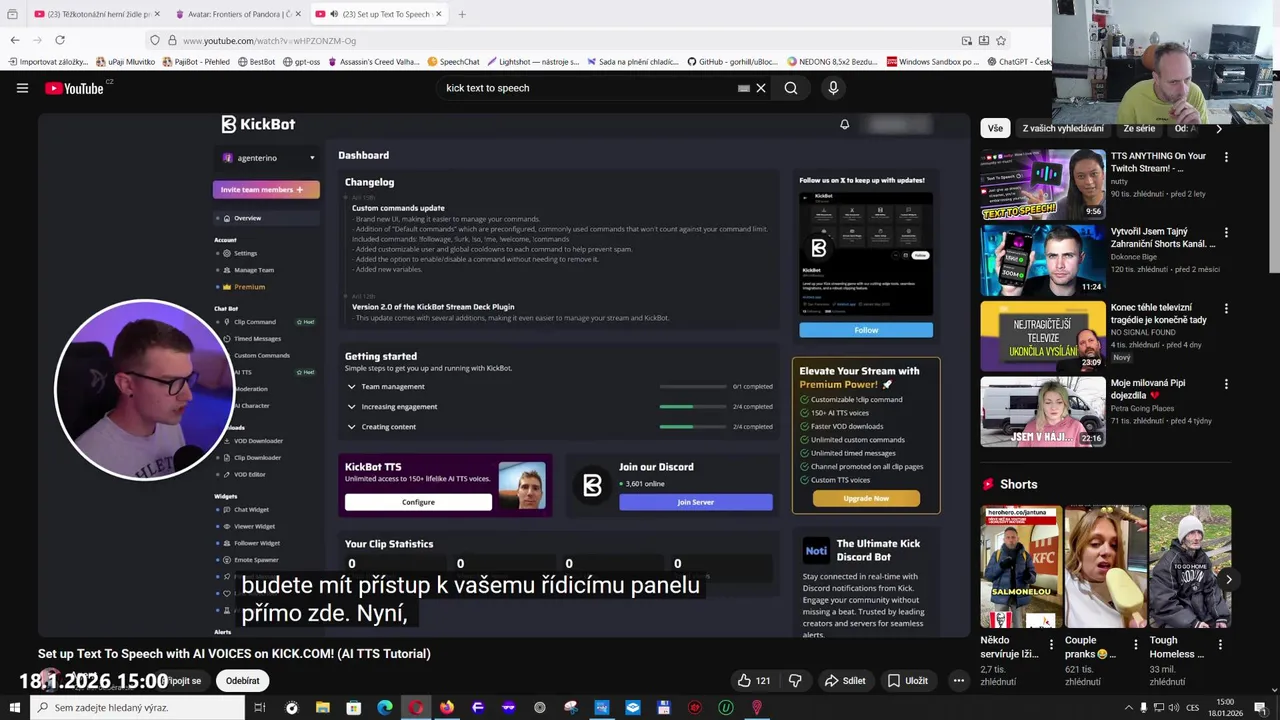Open the YouTube guide hamburger menu
This screenshot has width=1280, height=720.
pyautogui.click(x=22, y=88)
